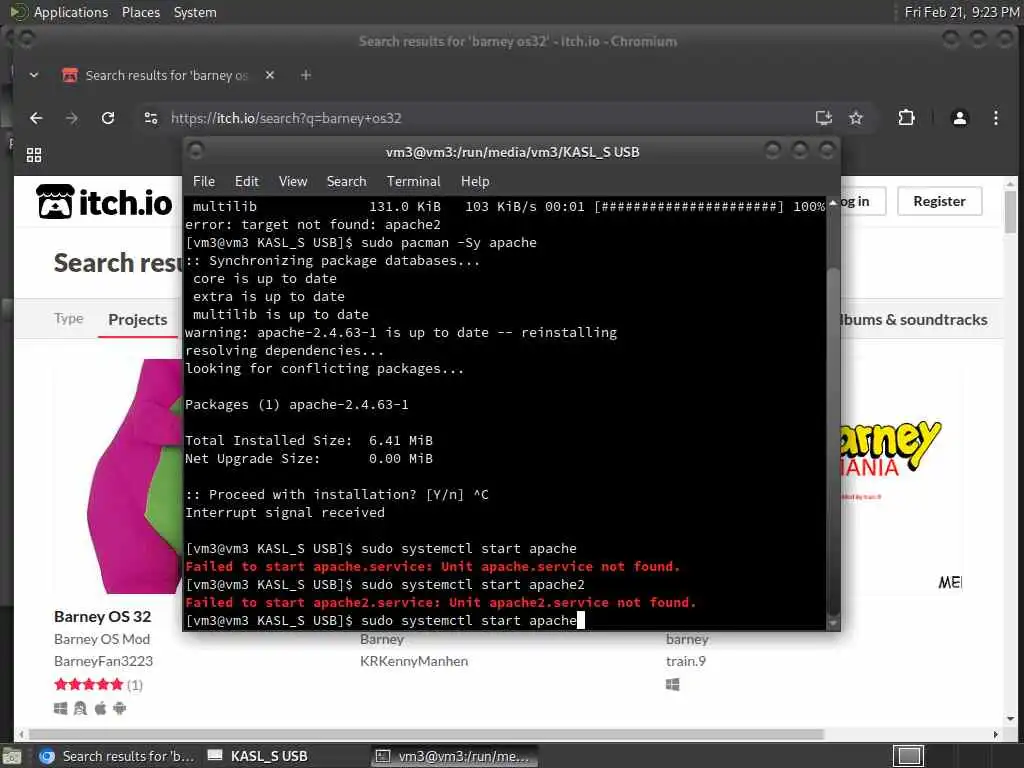Viewport: 1024px width, 768px height.
Task: Open a new Chromium tab
Action: (306, 75)
